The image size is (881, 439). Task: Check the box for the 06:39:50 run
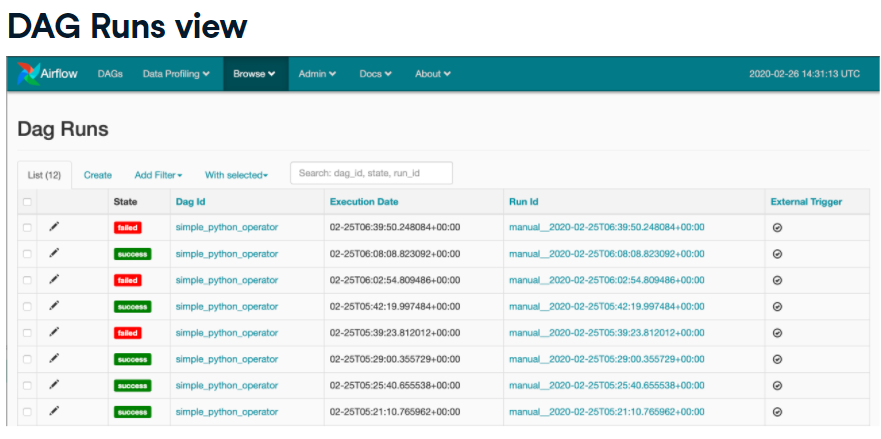pyautogui.click(x=27, y=227)
